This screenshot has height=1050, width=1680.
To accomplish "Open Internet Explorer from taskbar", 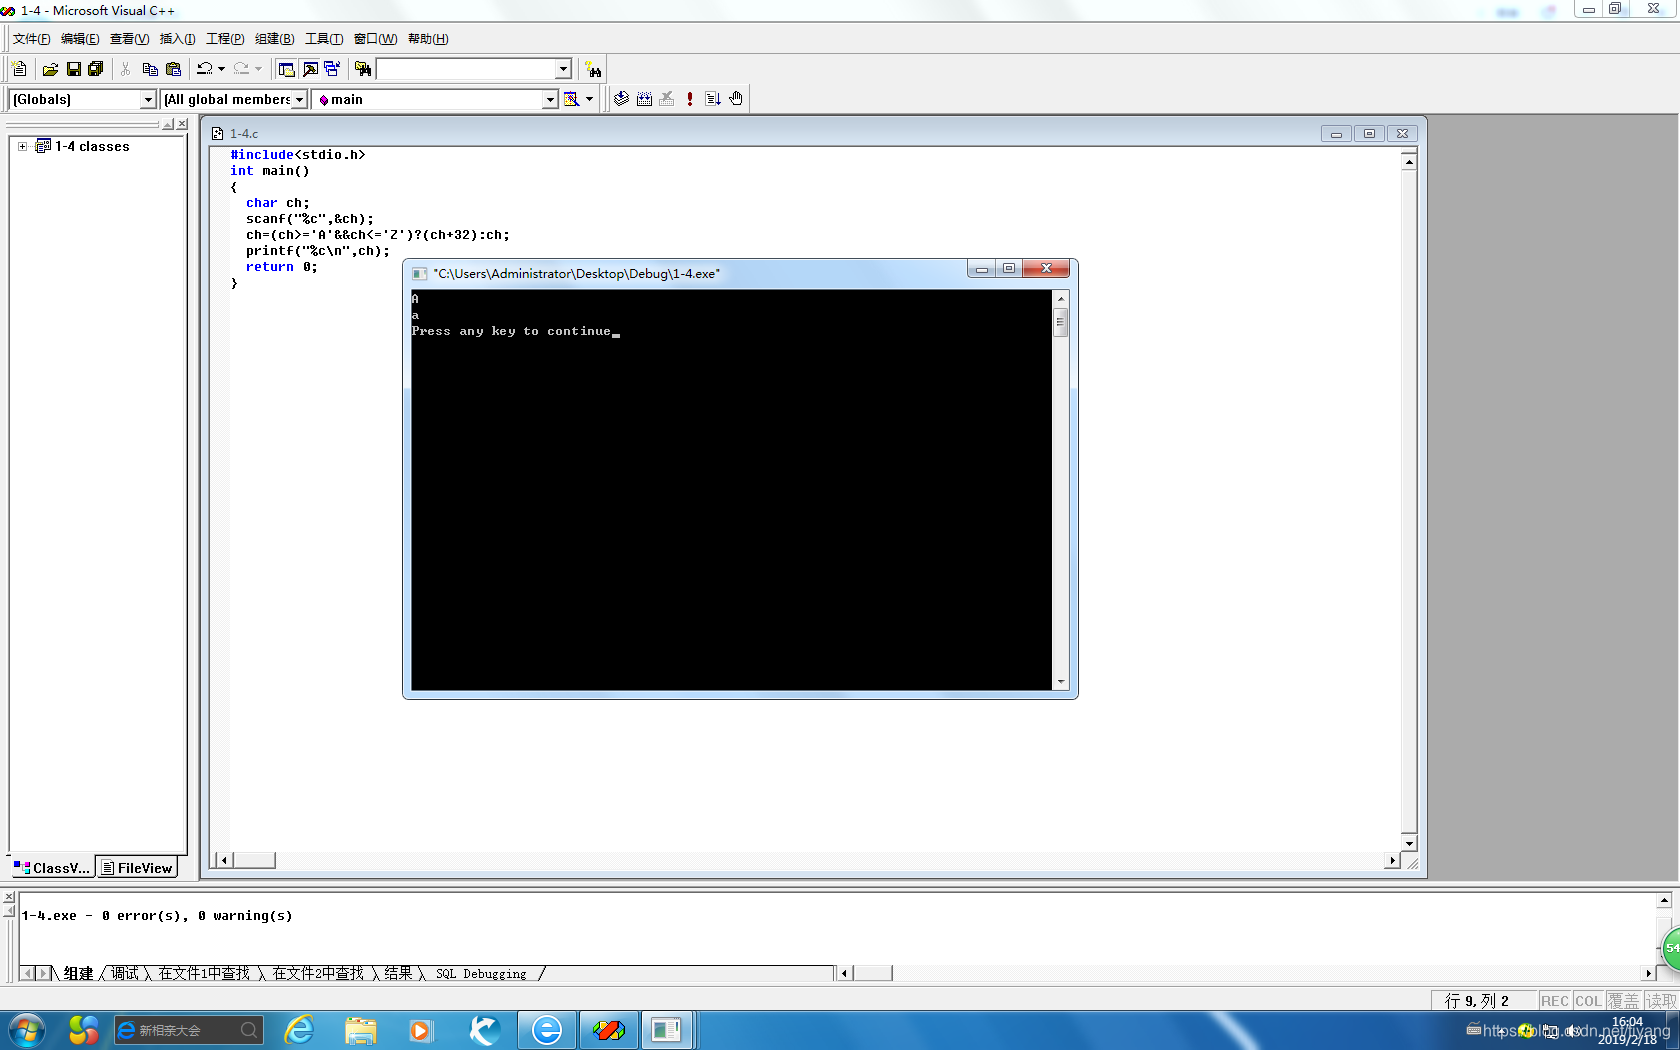I will coord(299,1030).
